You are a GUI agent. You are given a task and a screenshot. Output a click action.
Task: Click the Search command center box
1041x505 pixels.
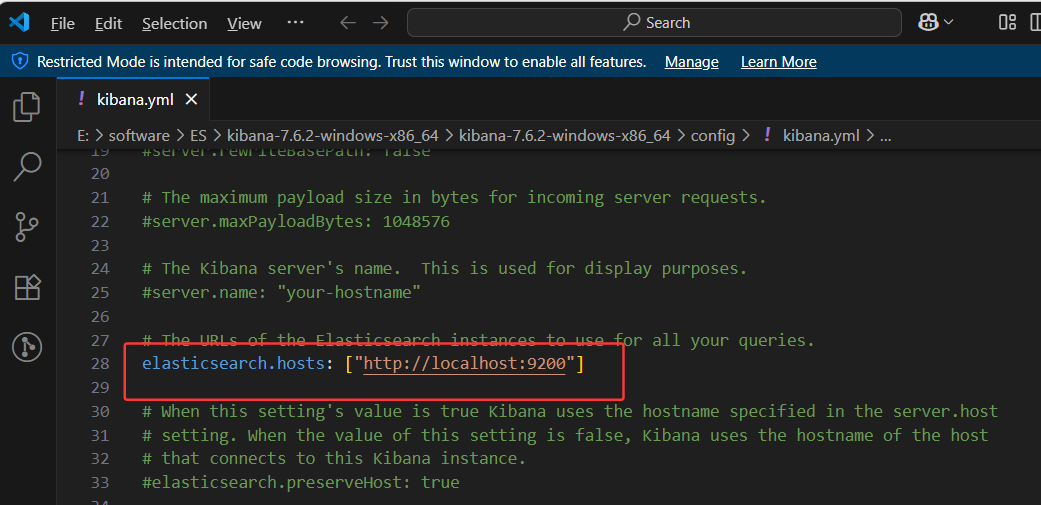(x=654, y=23)
